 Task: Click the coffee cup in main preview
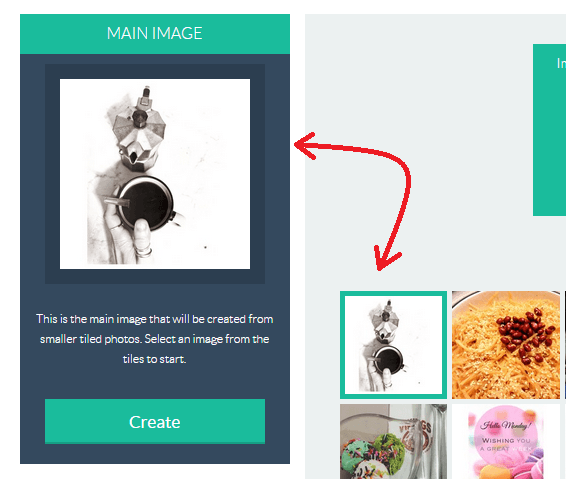pyautogui.click(x=146, y=204)
